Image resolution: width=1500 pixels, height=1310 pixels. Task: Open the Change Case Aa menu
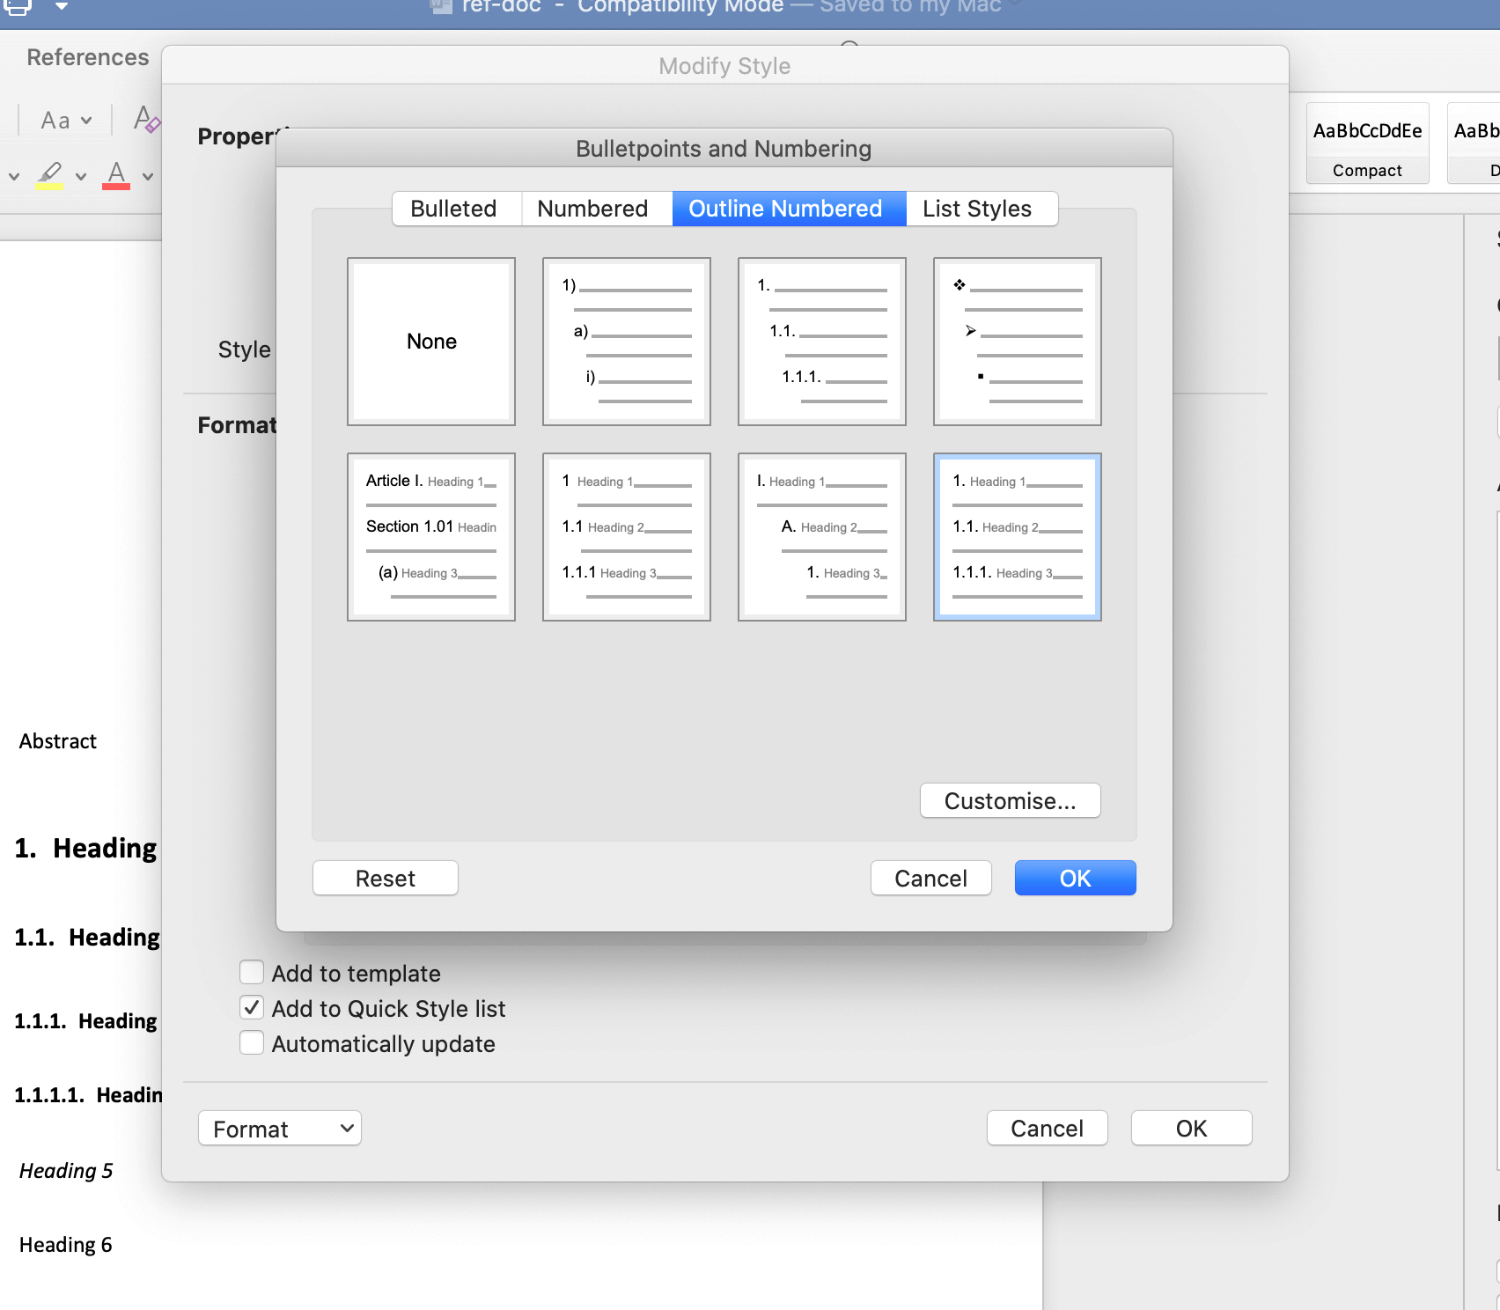pyautogui.click(x=66, y=120)
